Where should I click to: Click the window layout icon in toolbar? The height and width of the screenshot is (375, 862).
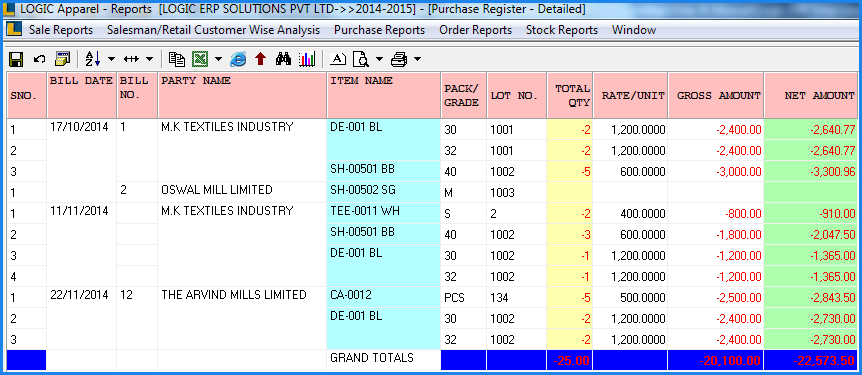tap(63, 58)
